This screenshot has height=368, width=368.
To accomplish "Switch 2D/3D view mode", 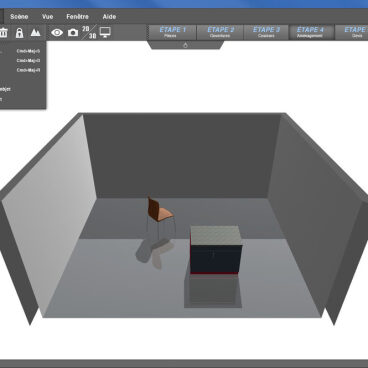I will click(x=89, y=32).
